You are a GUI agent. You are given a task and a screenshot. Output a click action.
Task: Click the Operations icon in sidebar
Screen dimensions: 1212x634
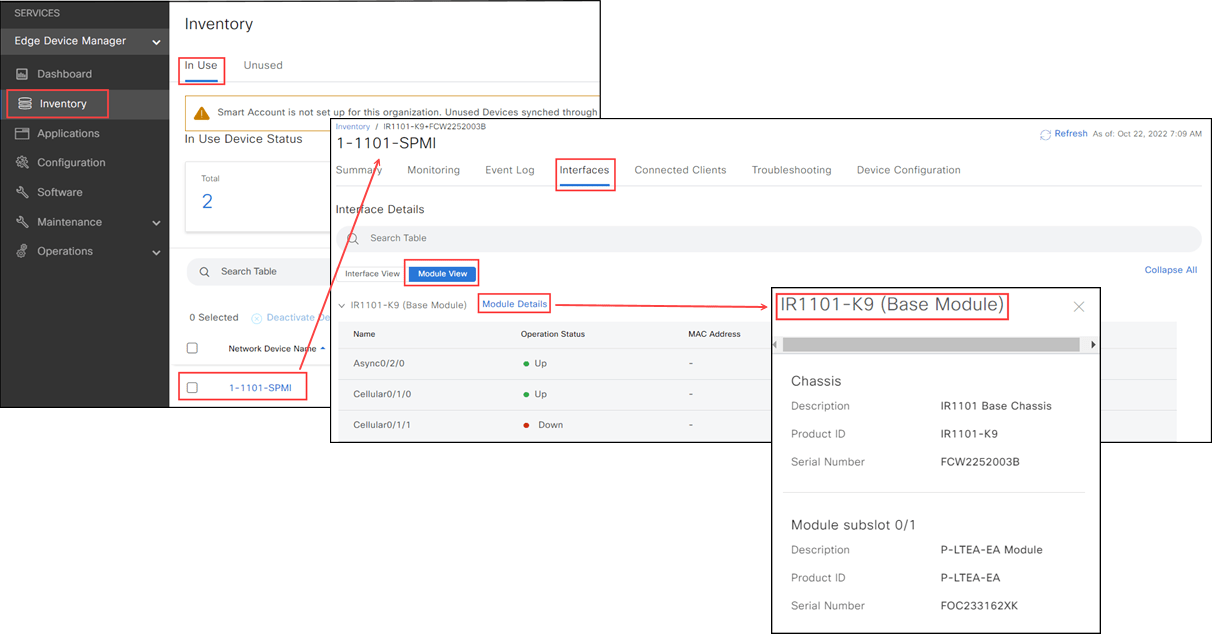(22, 251)
